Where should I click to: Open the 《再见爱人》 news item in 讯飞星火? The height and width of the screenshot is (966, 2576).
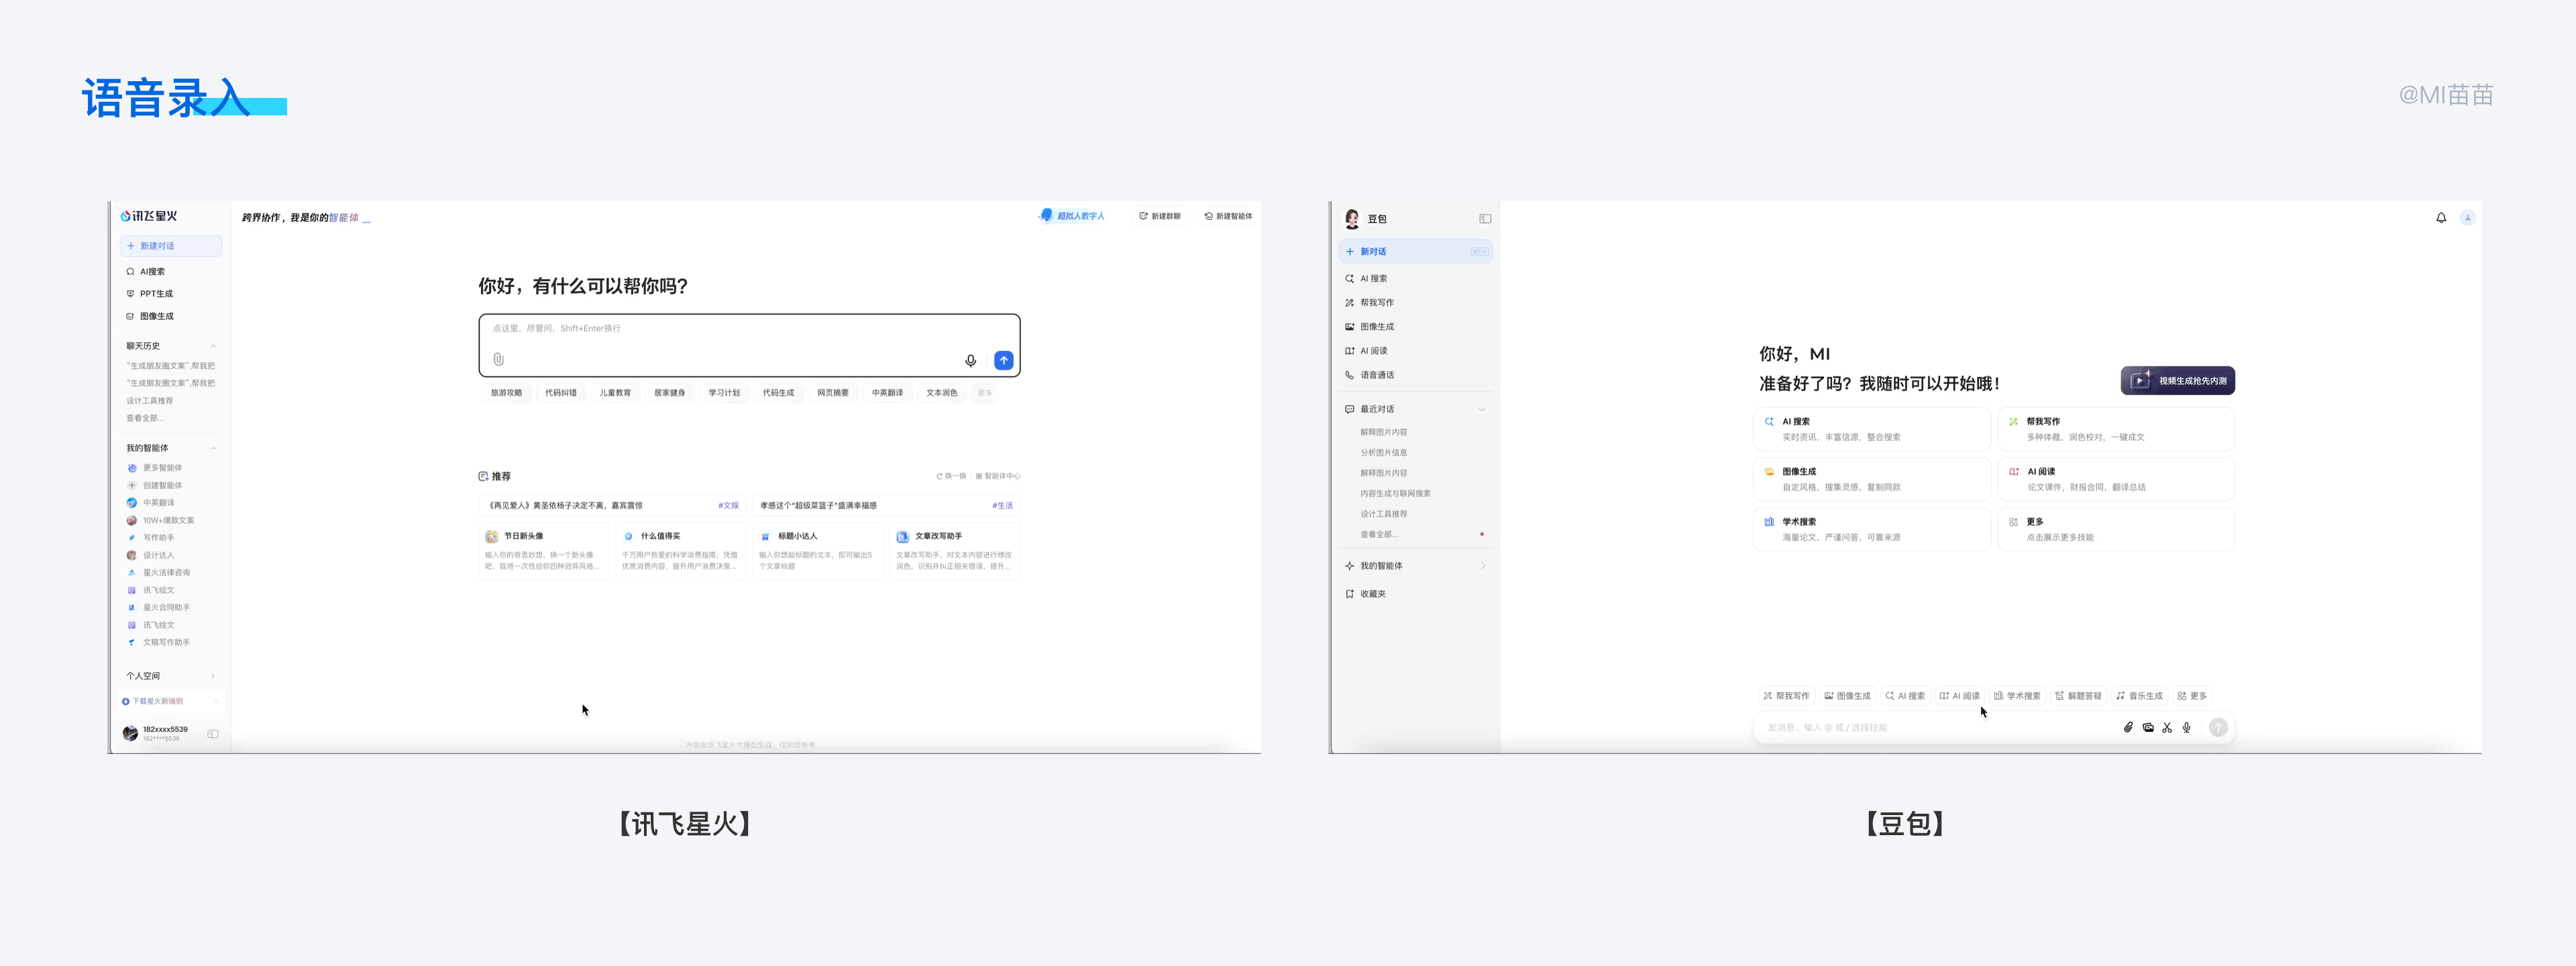pyautogui.click(x=613, y=505)
